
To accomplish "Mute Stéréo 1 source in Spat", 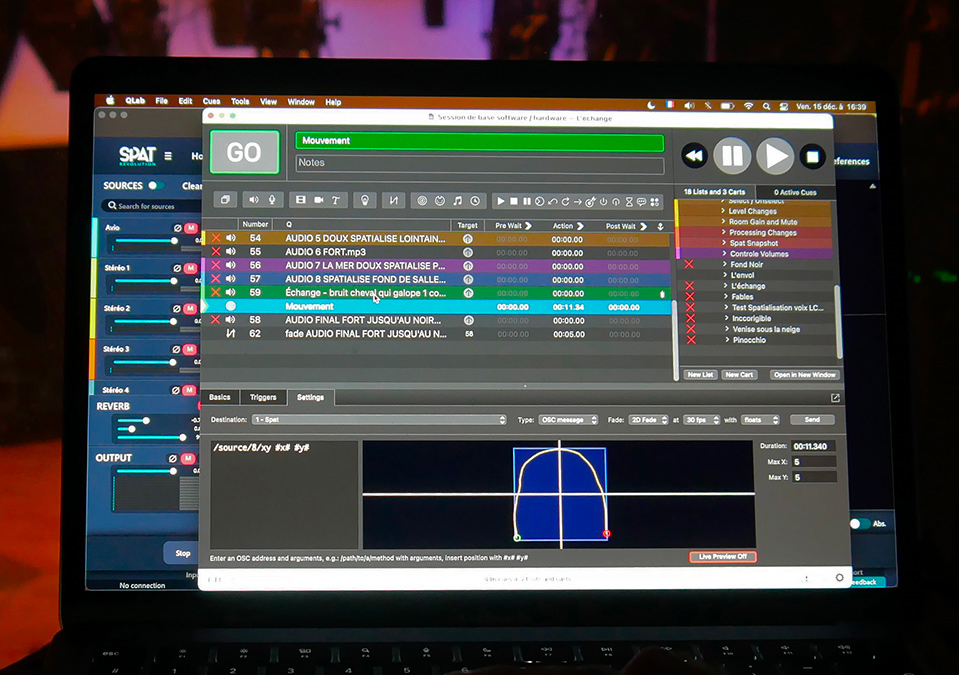I will 190,268.
